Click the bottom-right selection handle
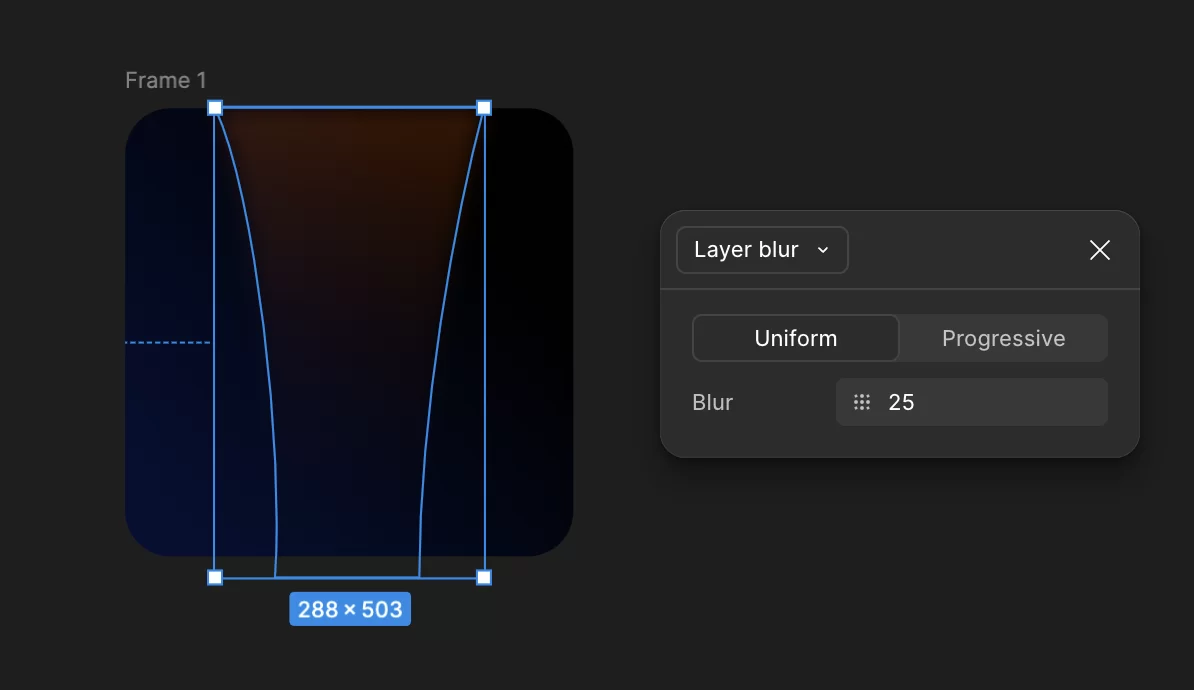Image resolution: width=1194 pixels, height=690 pixels. coord(484,577)
